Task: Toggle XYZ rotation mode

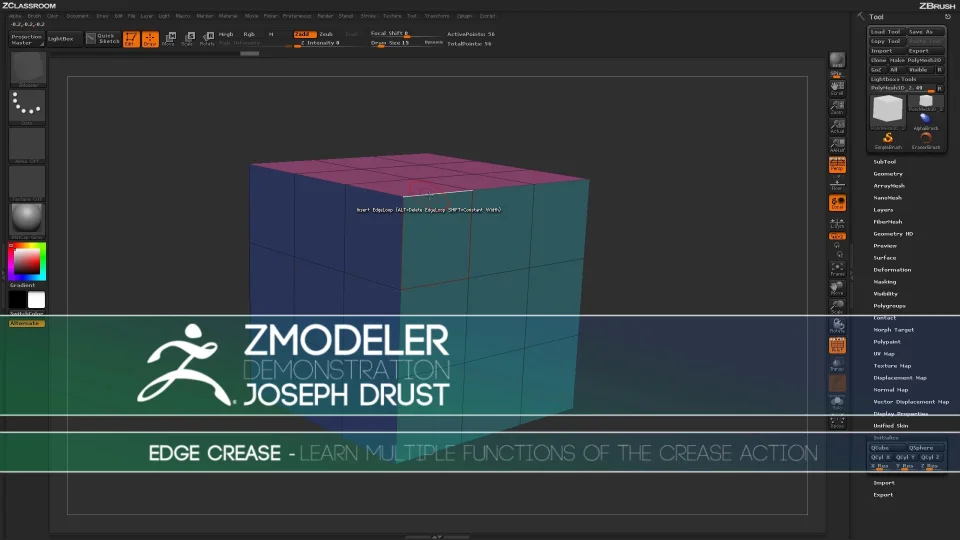Action: coord(837,236)
